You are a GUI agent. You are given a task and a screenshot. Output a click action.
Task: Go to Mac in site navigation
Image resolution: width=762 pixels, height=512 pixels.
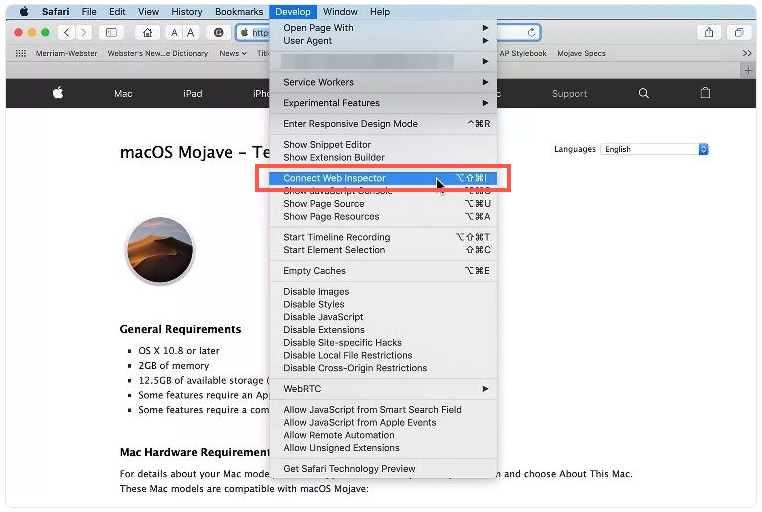(123, 94)
